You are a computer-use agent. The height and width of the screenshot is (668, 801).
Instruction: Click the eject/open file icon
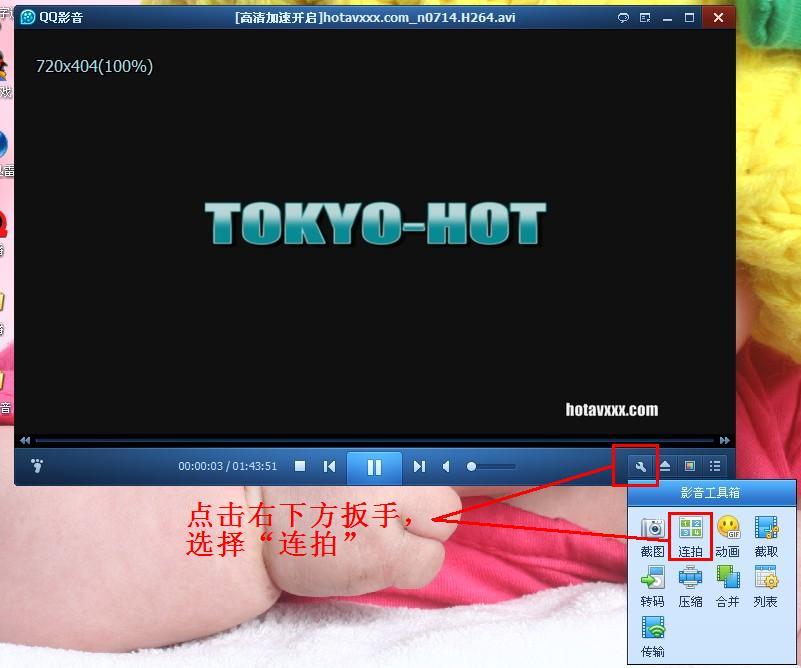tap(665, 466)
